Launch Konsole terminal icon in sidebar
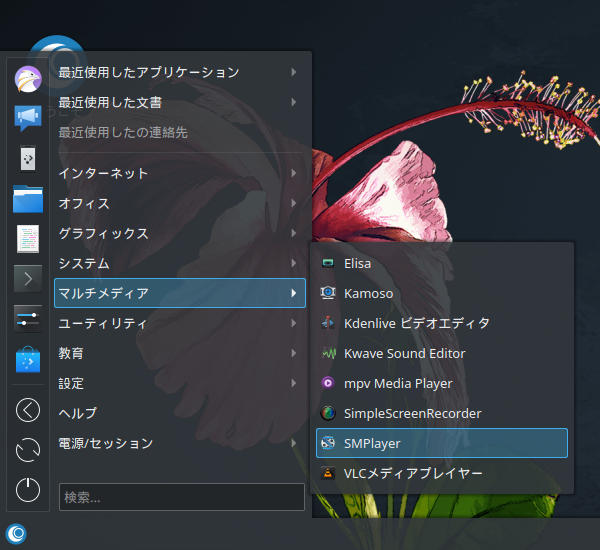The height and width of the screenshot is (550, 600). pos(28,279)
